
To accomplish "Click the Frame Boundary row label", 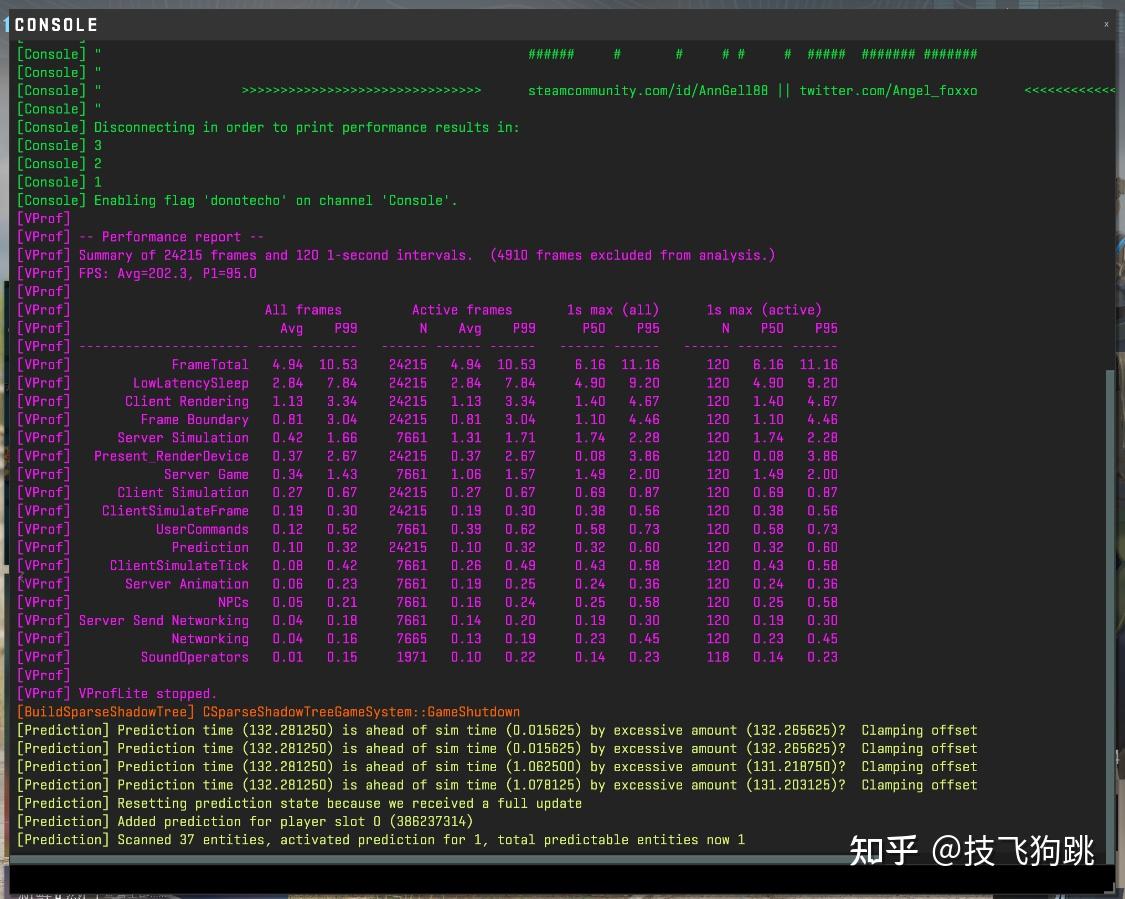I will tap(194, 420).
